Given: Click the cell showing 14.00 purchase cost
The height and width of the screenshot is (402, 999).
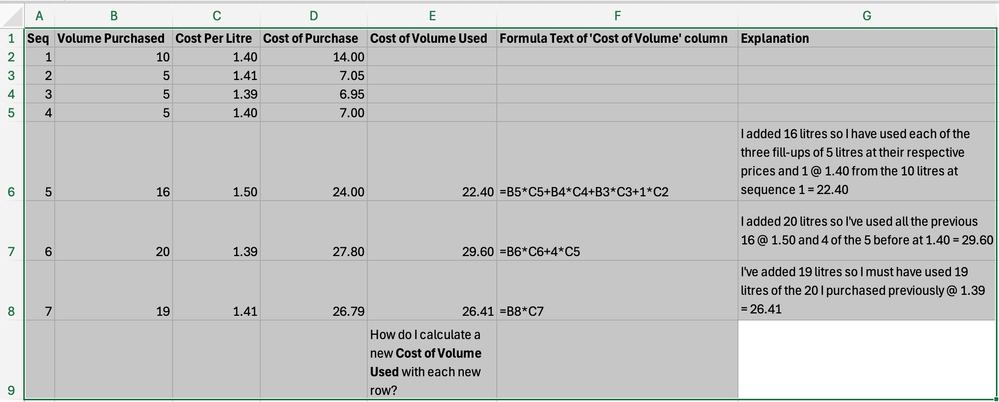Looking at the screenshot, I should [x=315, y=57].
